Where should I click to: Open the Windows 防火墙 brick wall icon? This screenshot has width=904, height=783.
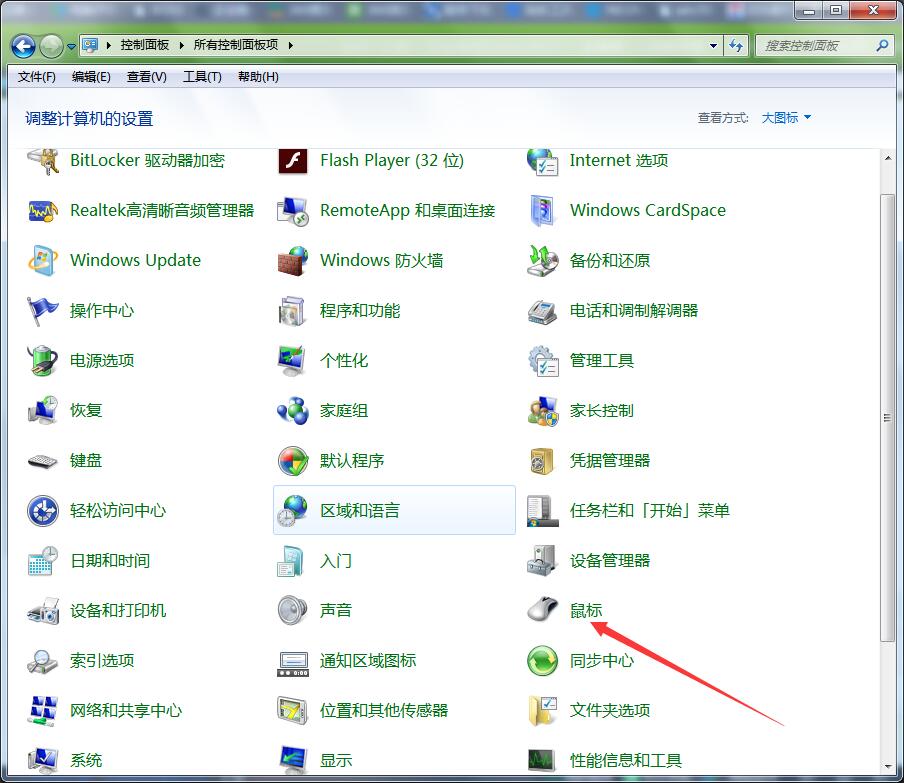pos(293,261)
